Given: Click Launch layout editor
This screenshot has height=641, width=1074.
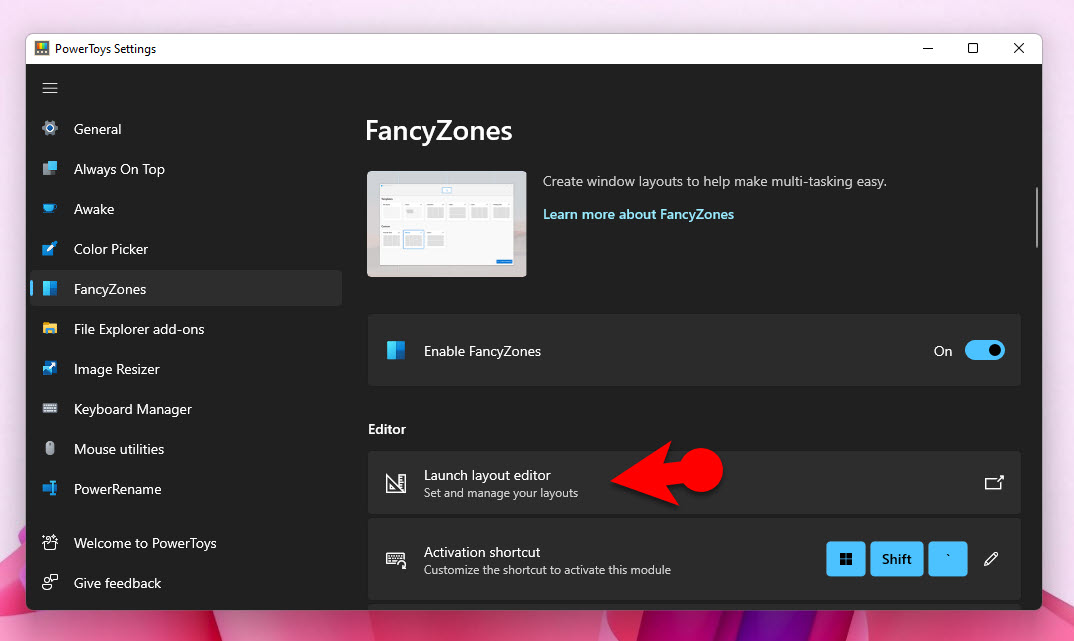Looking at the screenshot, I should [x=694, y=483].
